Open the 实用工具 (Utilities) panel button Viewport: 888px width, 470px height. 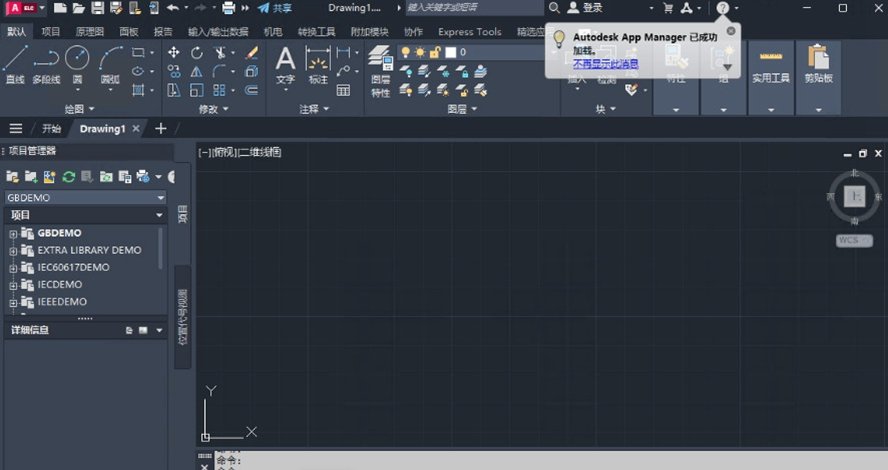771,78
